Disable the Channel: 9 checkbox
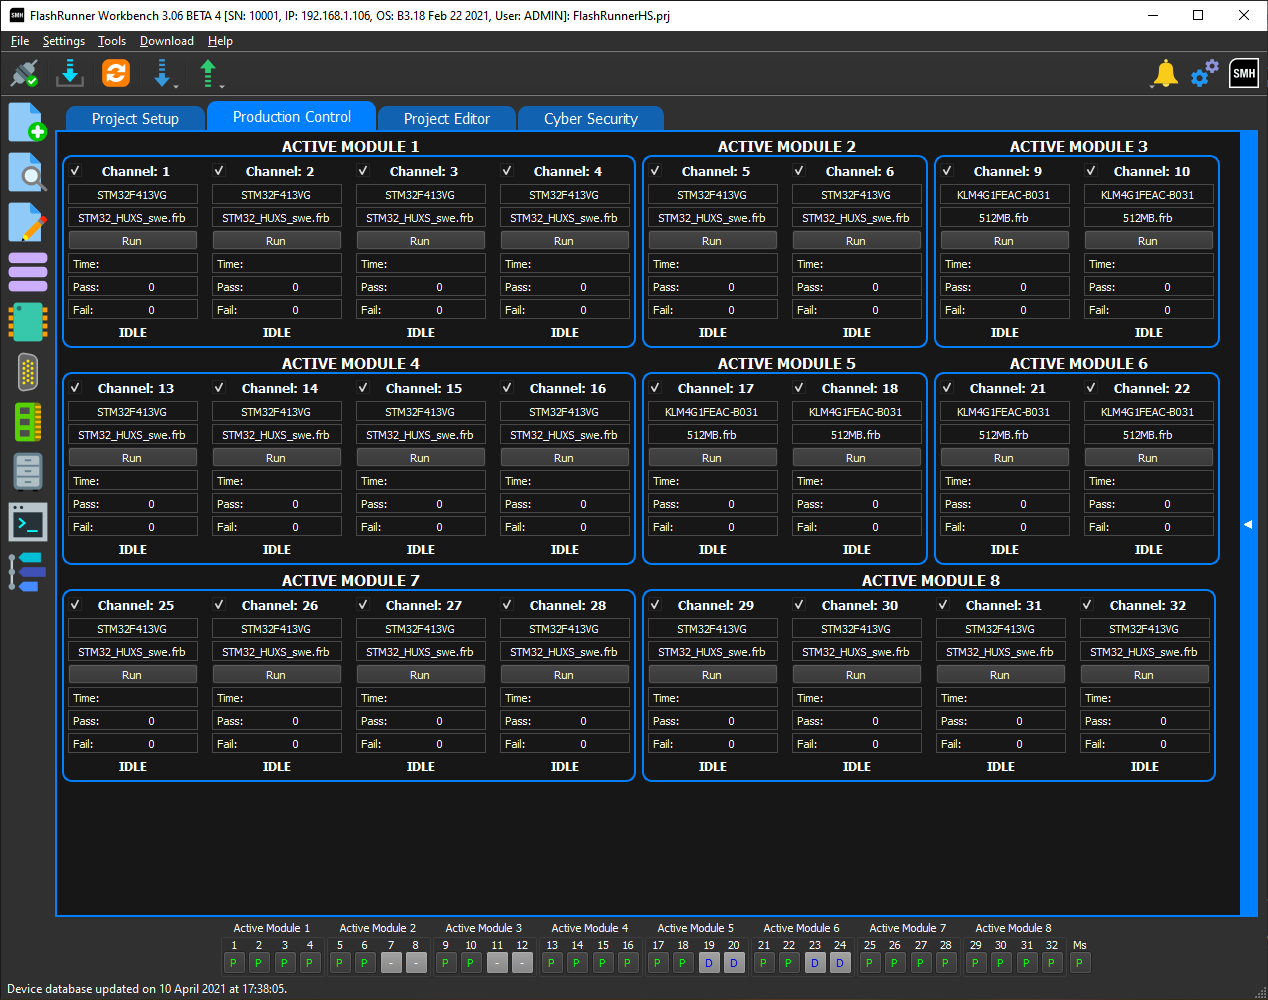This screenshot has width=1268, height=1000. pos(947,171)
